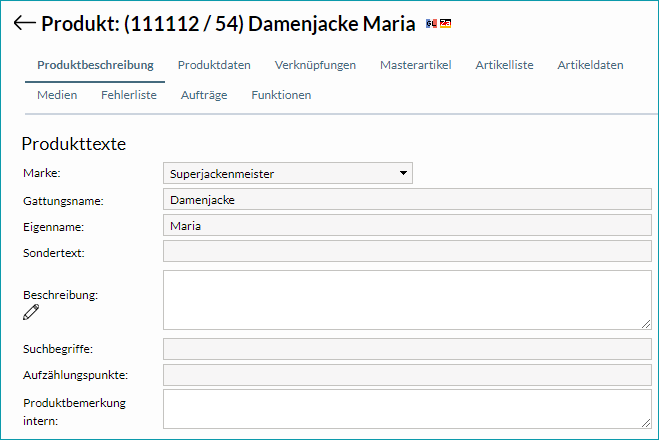
Task: Open the Beschreibung pencil editor icon
Action: 31,312
